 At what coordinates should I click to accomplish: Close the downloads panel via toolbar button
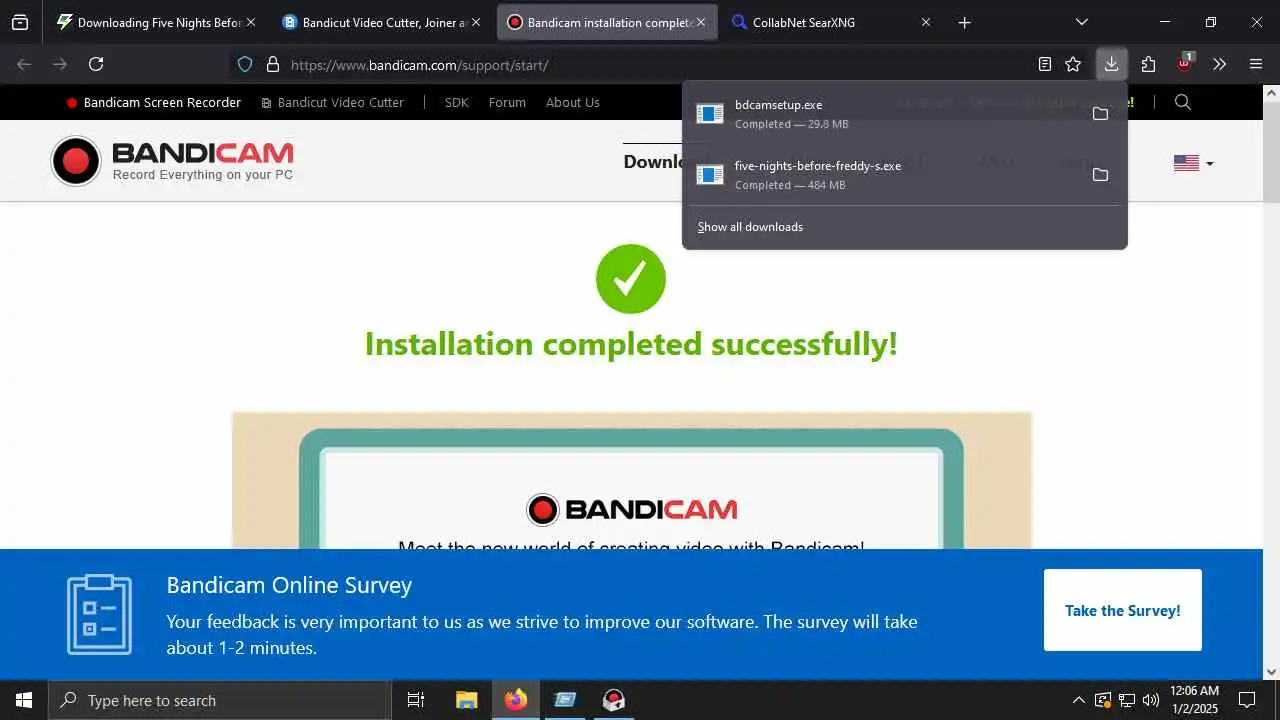coord(1111,64)
